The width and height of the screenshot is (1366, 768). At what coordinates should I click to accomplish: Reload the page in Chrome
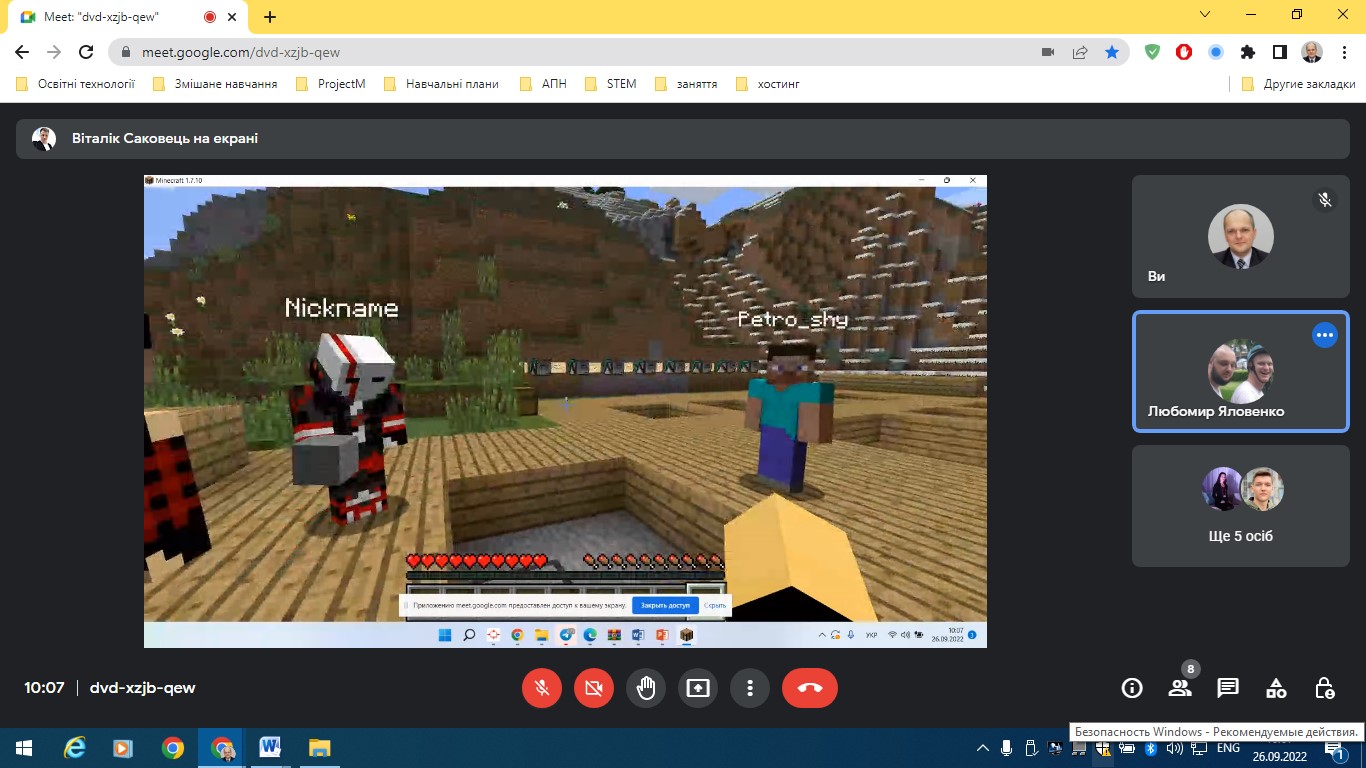tap(86, 52)
